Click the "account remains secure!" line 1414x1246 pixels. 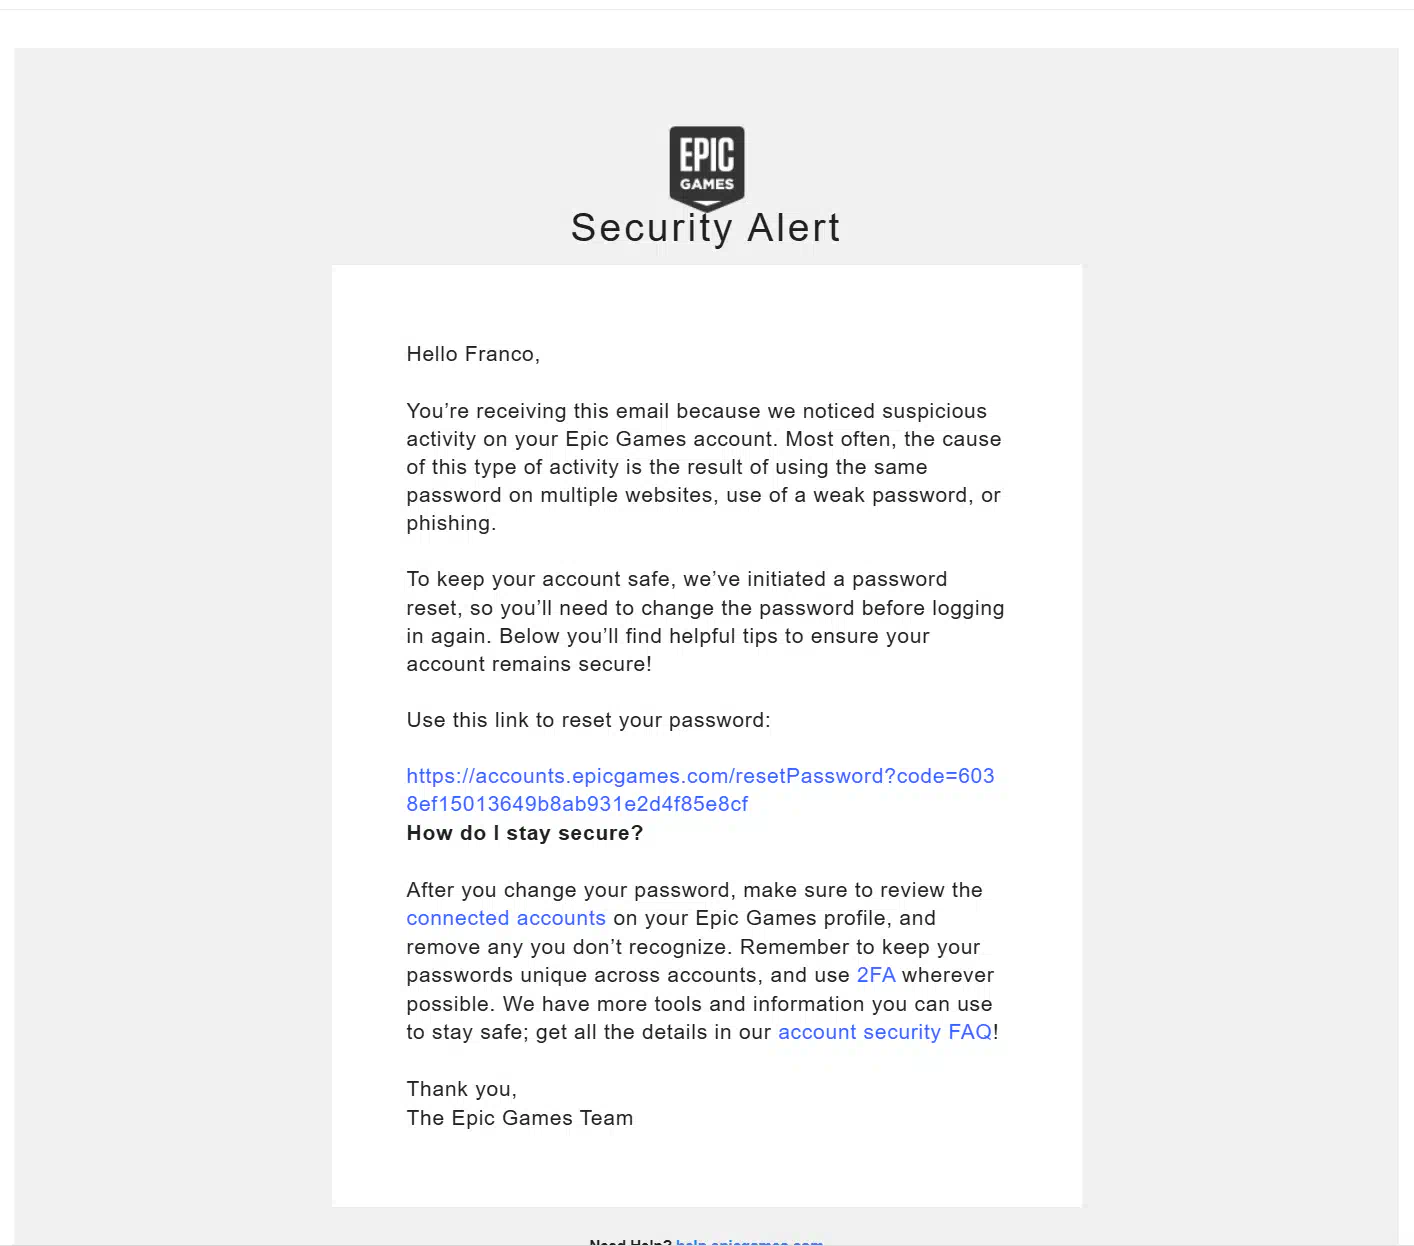[x=528, y=665]
